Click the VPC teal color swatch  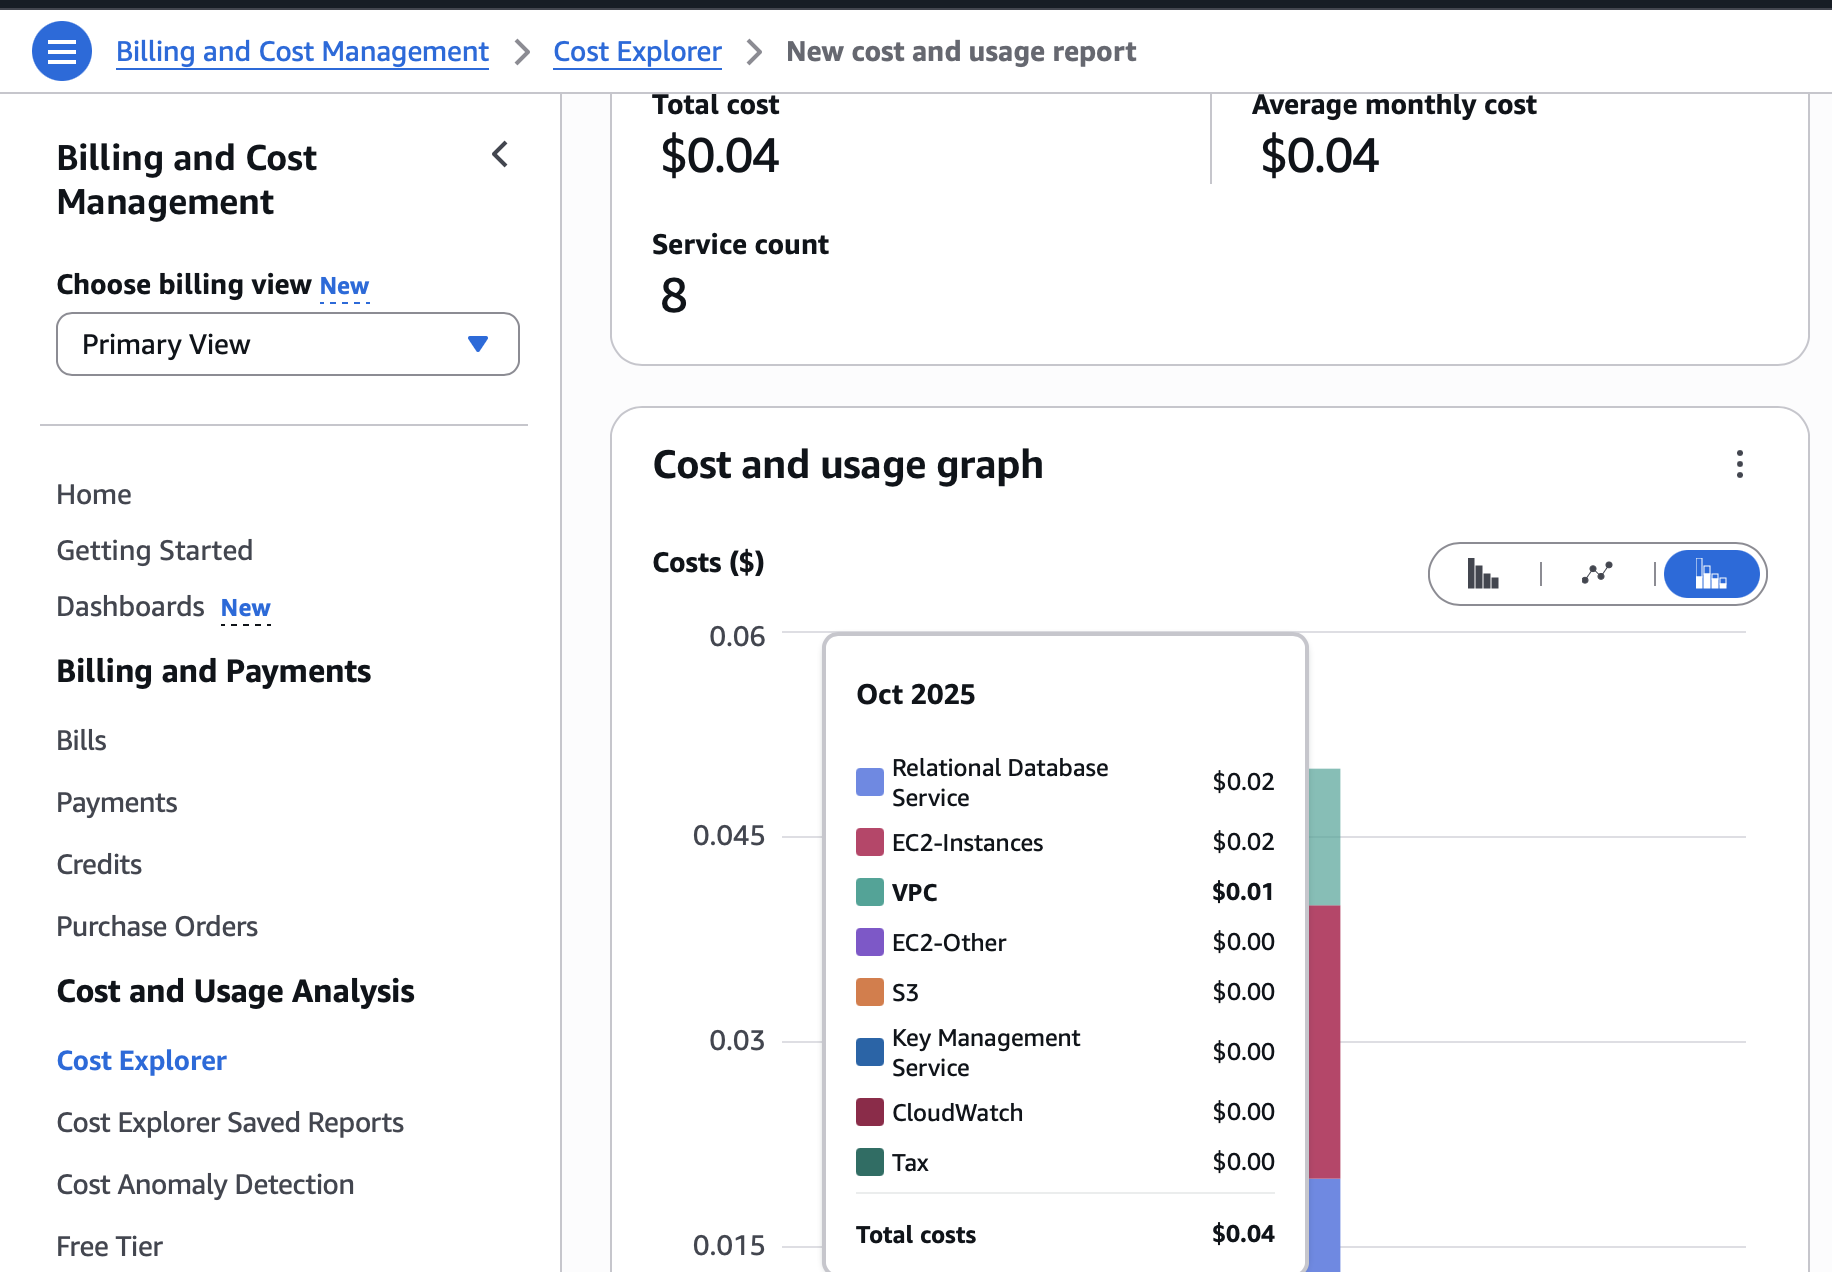(x=870, y=892)
